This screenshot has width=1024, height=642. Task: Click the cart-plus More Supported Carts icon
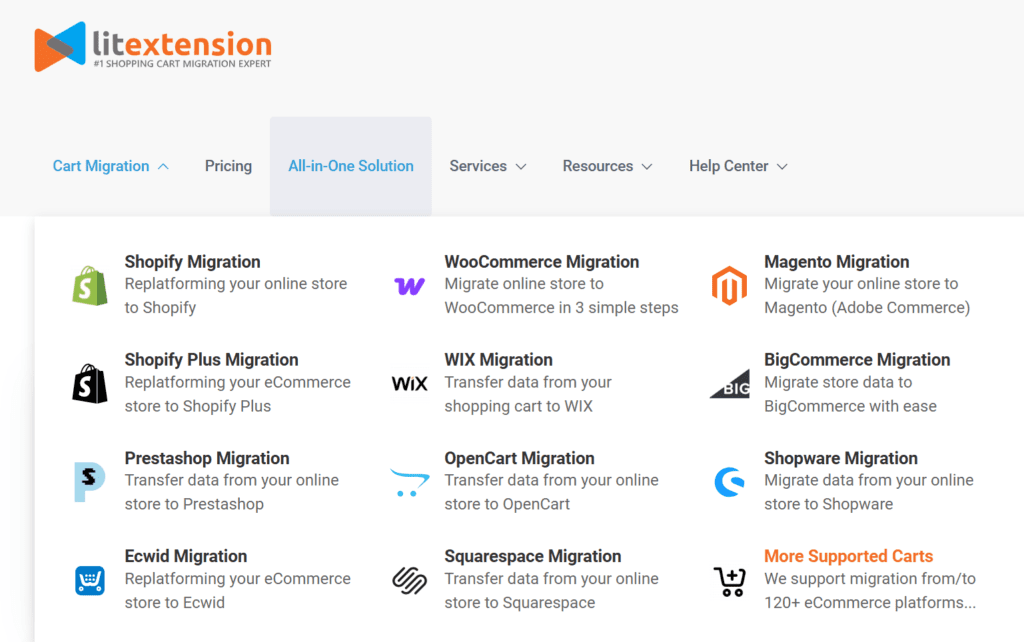tap(729, 581)
